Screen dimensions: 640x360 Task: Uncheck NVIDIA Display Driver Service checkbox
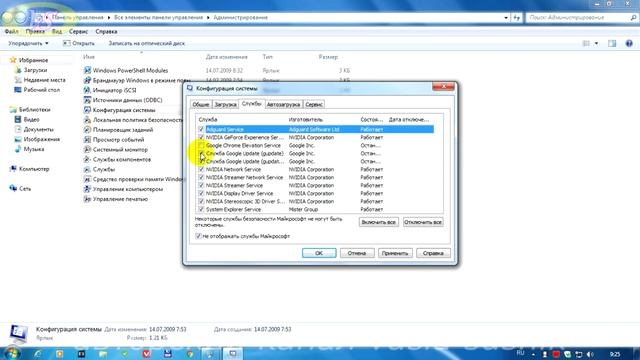201,193
